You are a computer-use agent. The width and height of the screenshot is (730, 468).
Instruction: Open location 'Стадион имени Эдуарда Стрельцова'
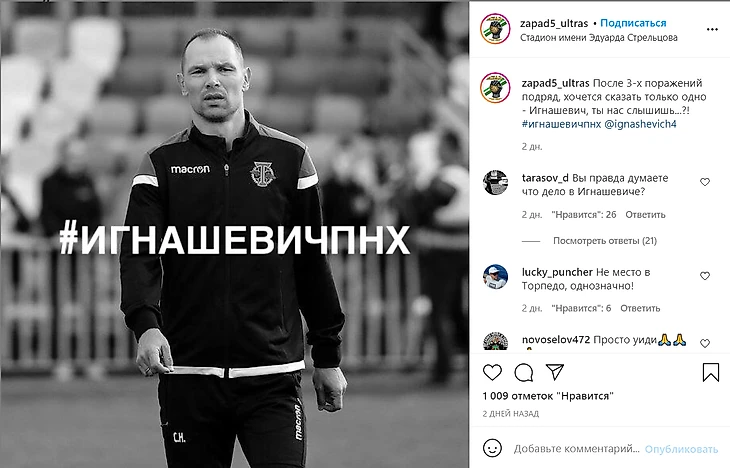coord(599,38)
